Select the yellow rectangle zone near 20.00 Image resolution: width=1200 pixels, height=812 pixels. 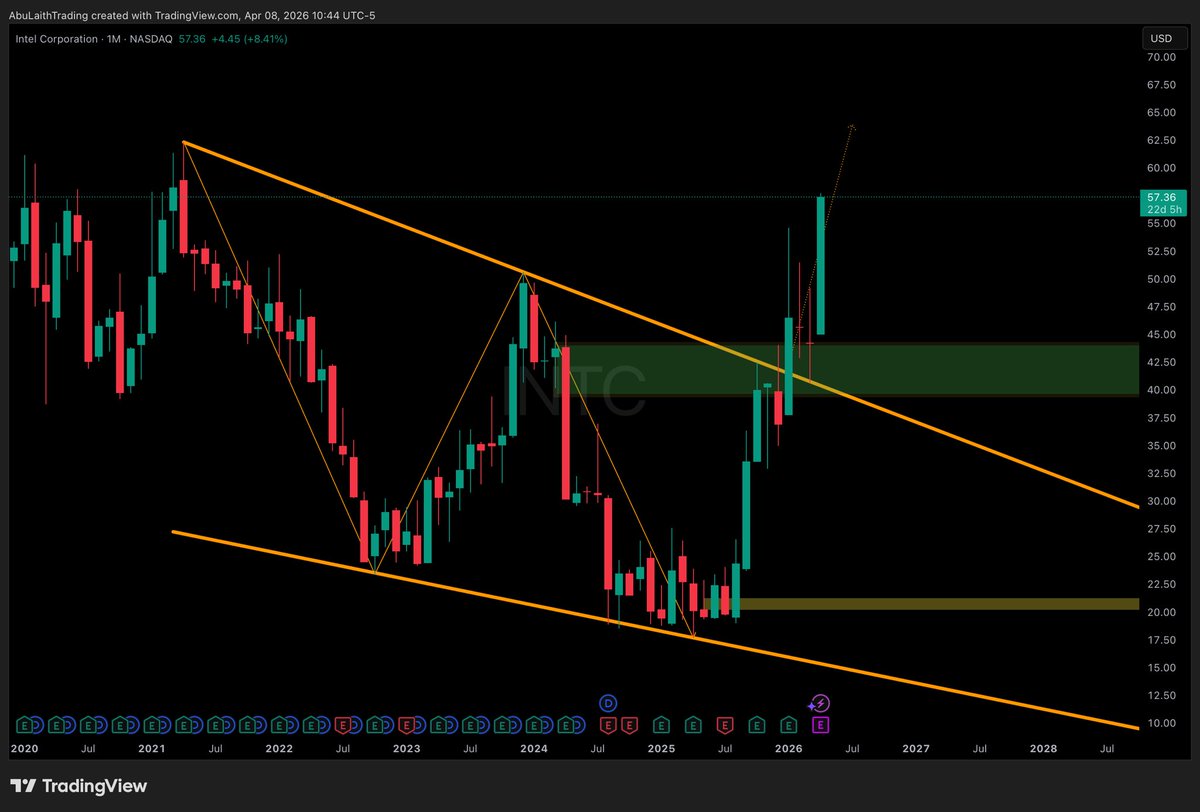pyautogui.click(x=920, y=604)
